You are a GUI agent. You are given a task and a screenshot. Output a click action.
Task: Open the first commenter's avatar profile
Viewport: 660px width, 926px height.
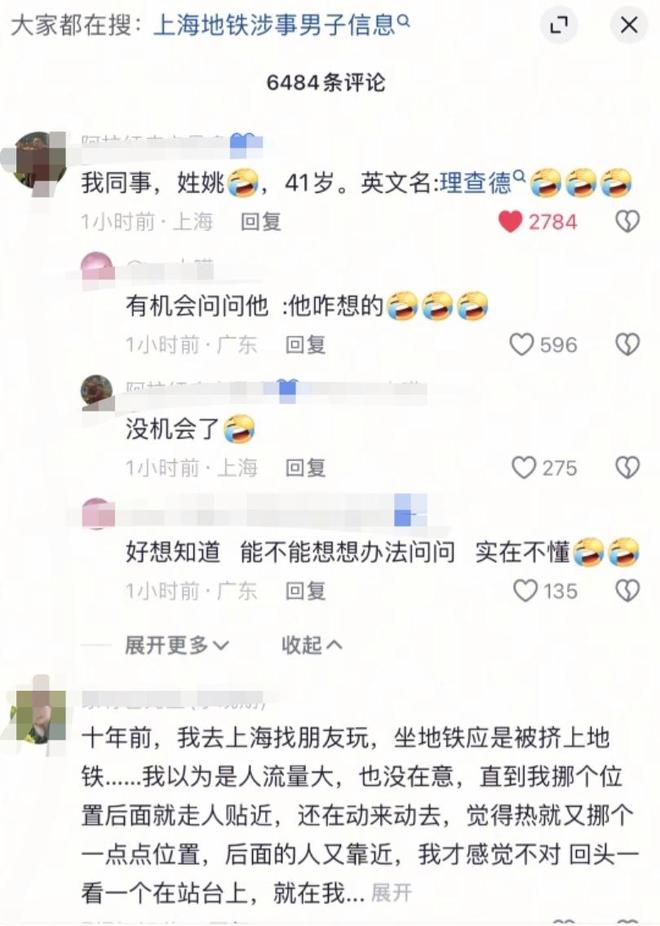click(40, 161)
